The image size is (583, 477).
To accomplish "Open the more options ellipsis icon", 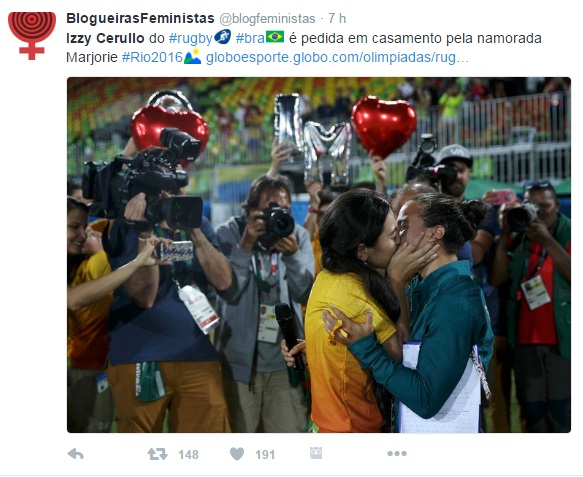I will 397,454.
